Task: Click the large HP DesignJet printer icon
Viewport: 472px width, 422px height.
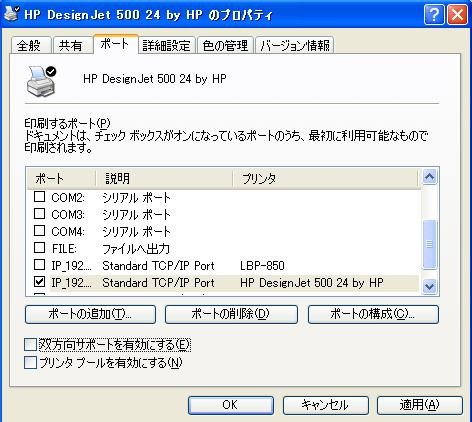Action: coord(41,81)
